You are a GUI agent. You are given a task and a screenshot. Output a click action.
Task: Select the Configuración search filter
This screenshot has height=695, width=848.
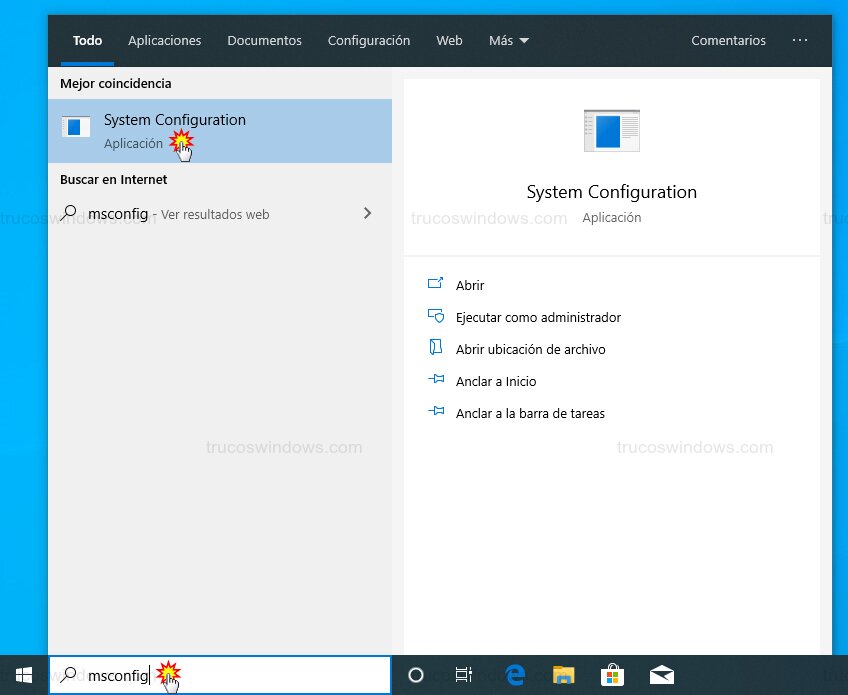[368, 40]
